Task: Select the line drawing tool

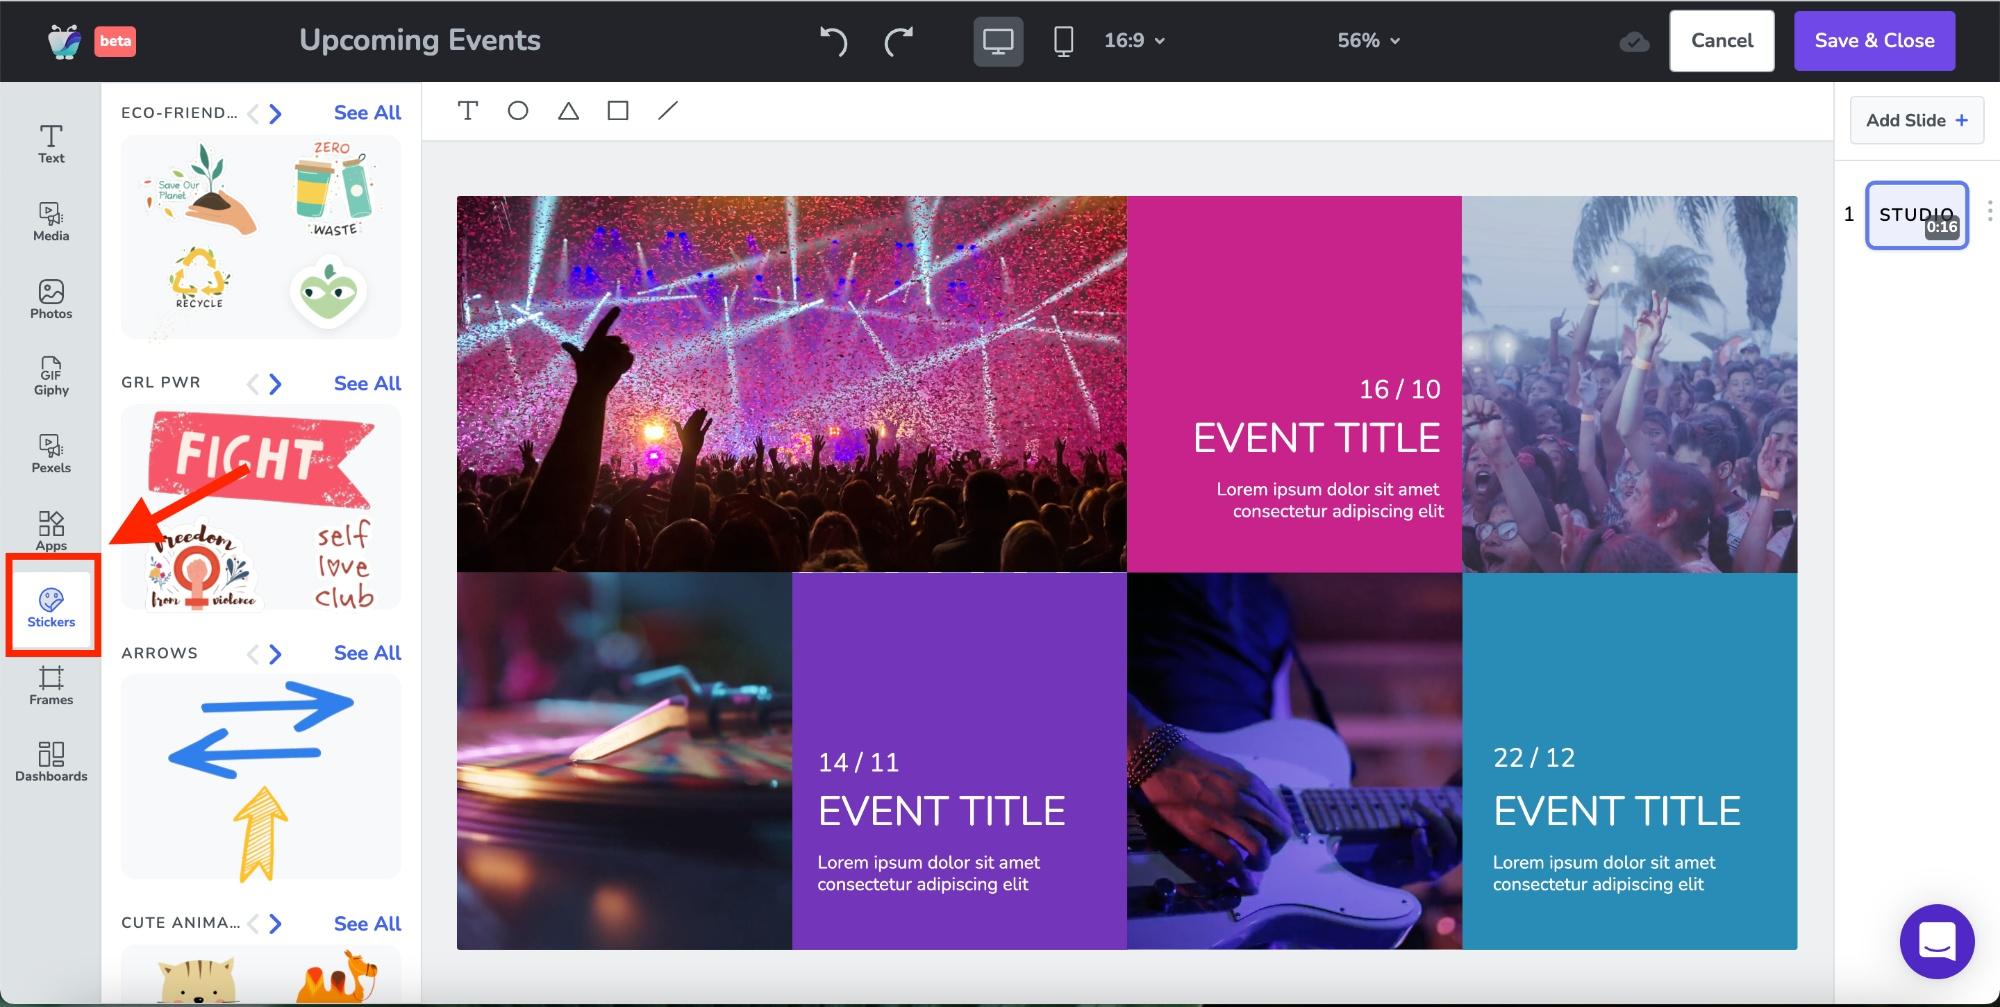Action: [668, 110]
